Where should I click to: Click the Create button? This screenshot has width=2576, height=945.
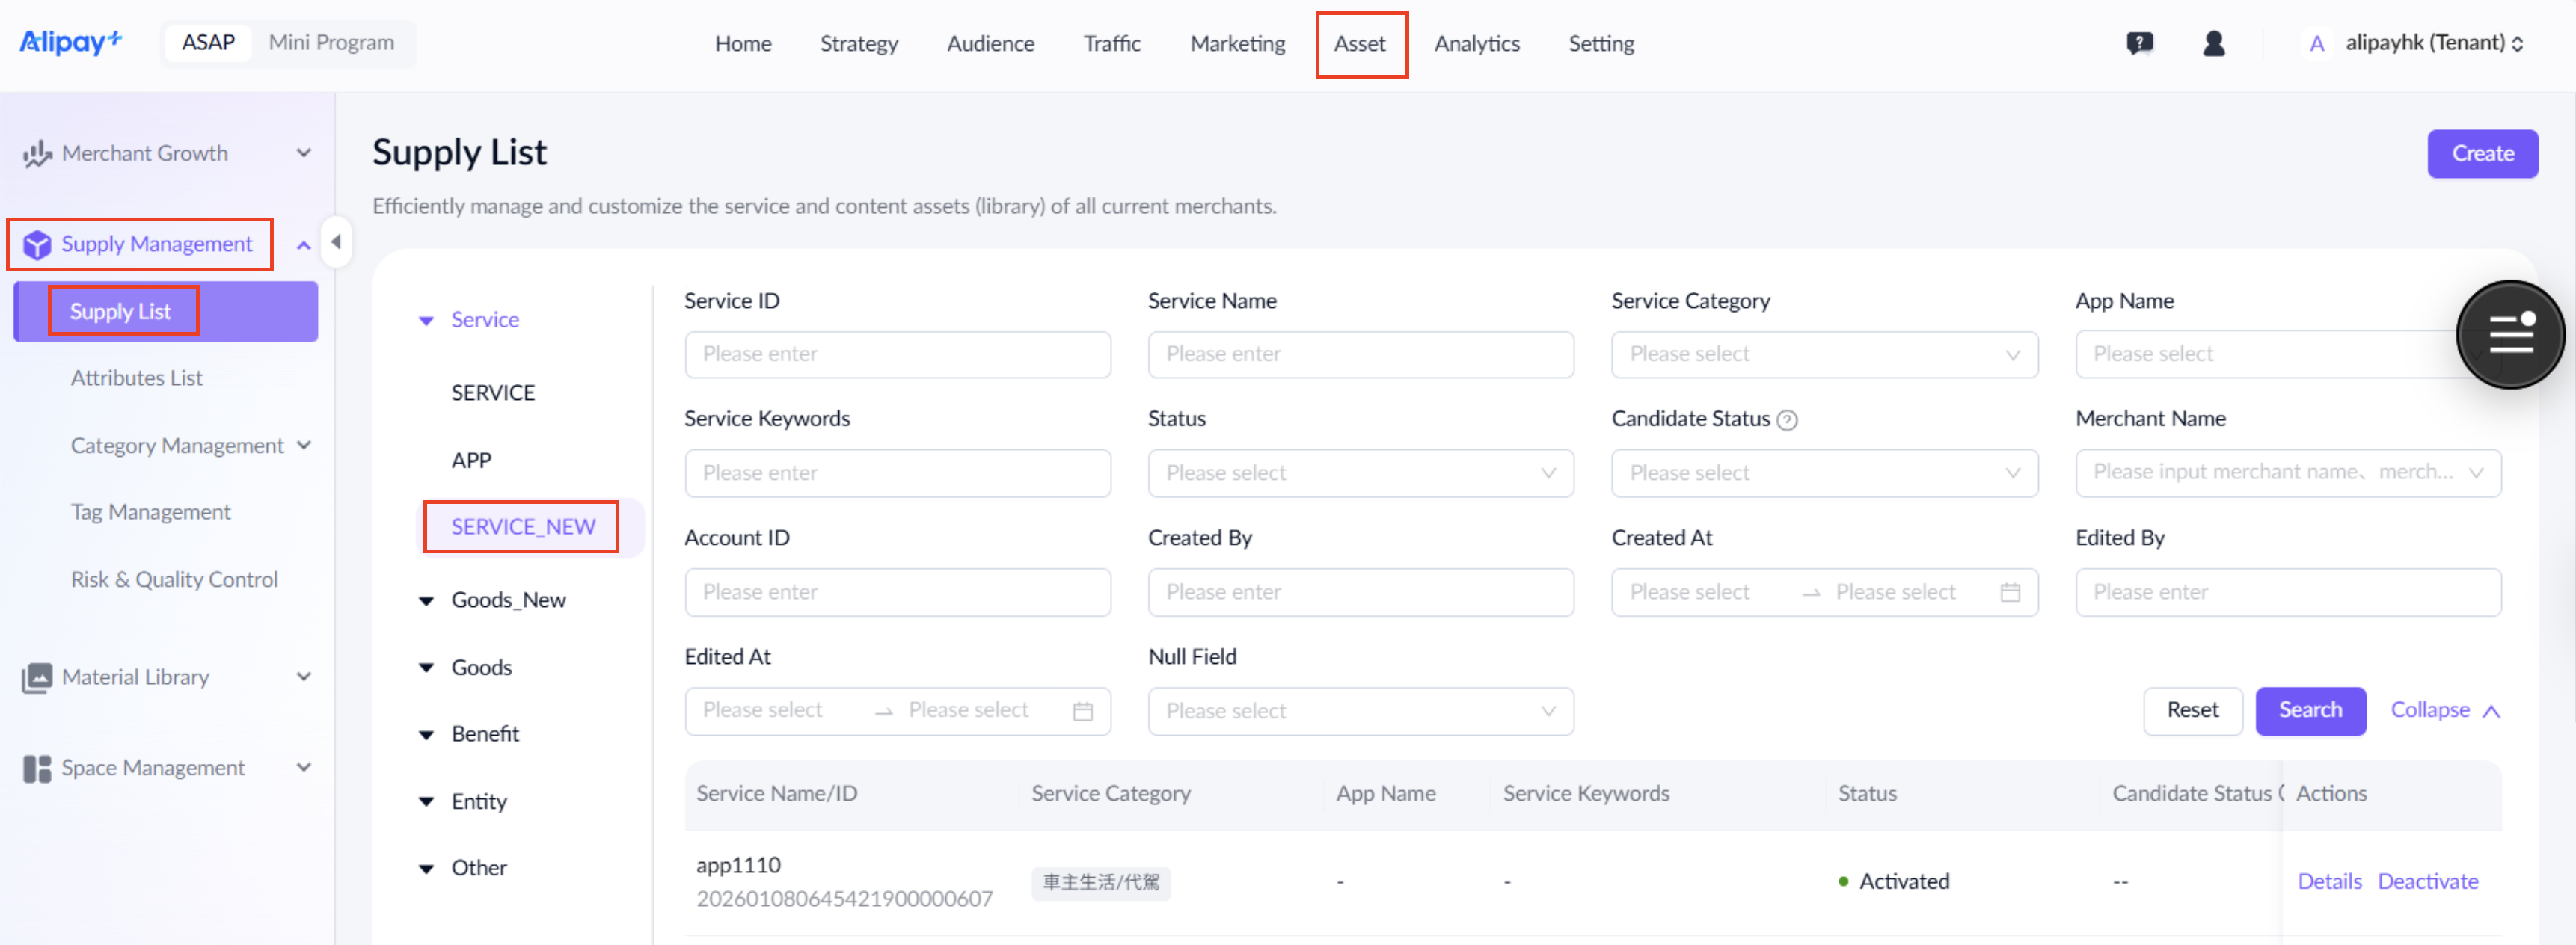(2482, 153)
